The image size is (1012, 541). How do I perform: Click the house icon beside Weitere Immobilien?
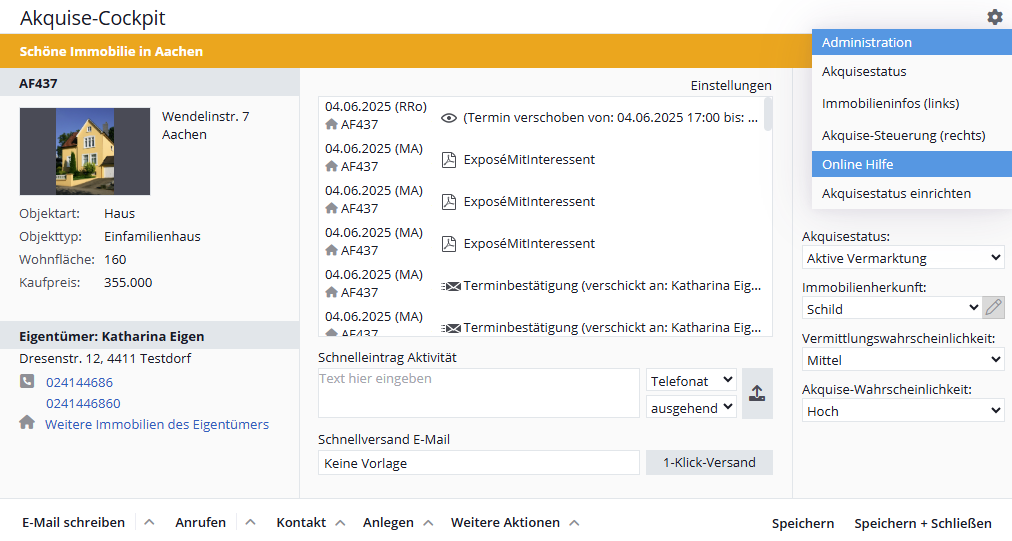pos(27,424)
